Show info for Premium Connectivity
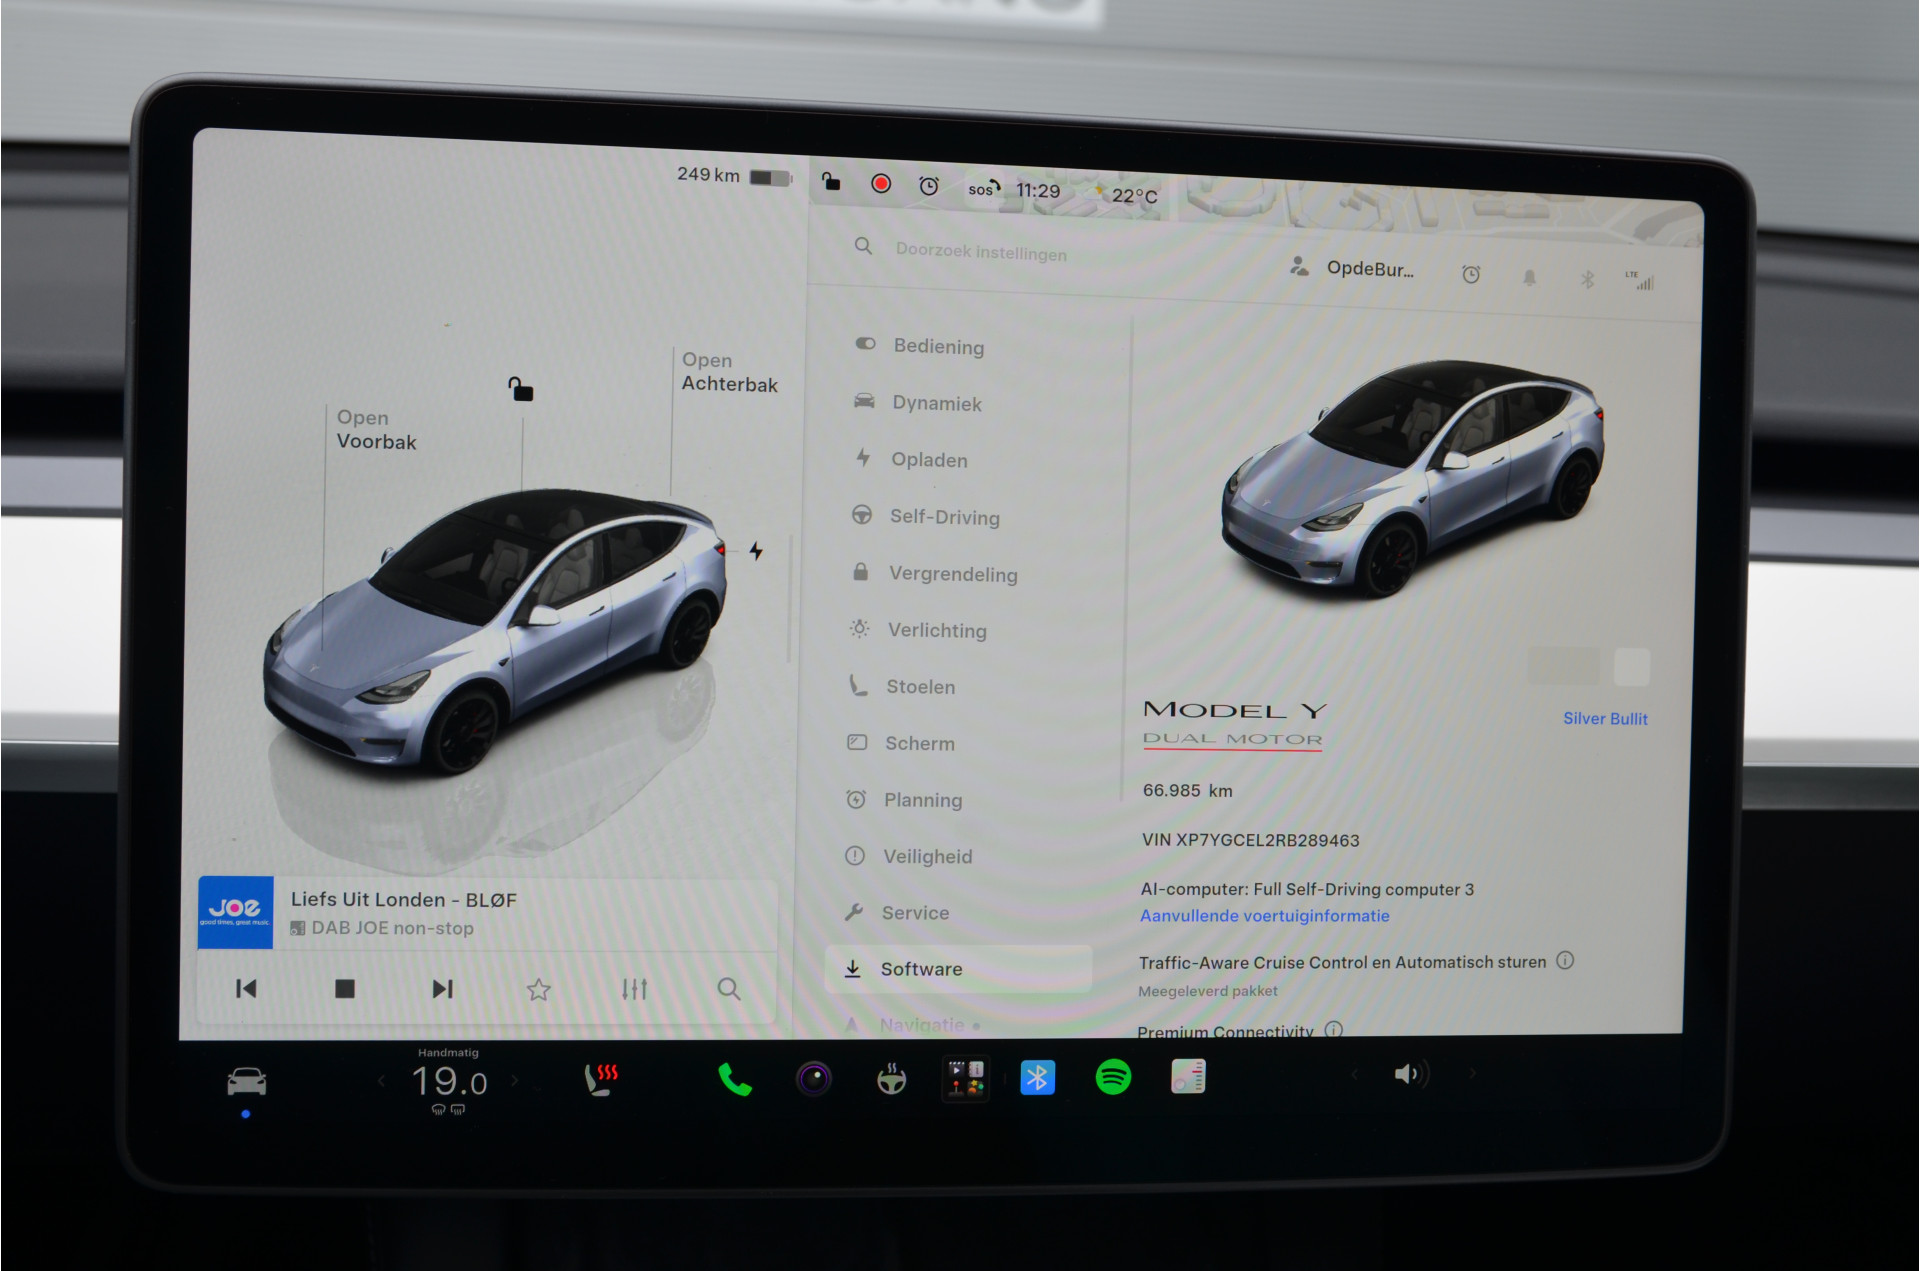The height and width of the screenshot is (1271, 1920). (1333, 1029)
